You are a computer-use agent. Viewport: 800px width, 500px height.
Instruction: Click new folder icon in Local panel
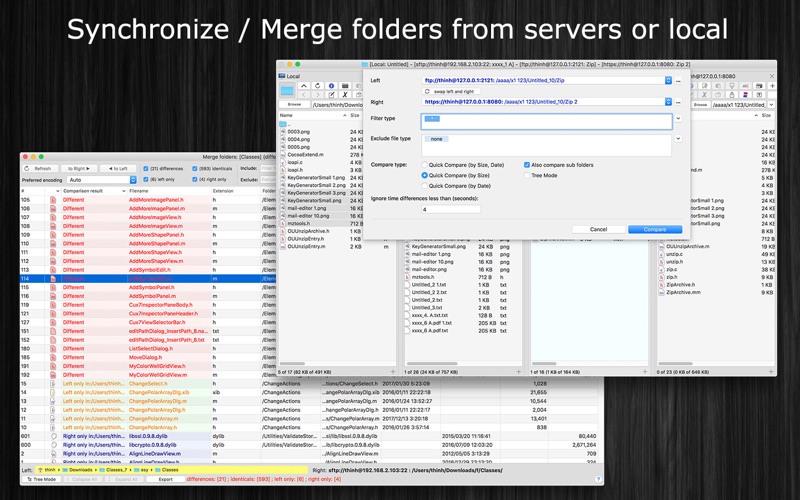(345, 86)
